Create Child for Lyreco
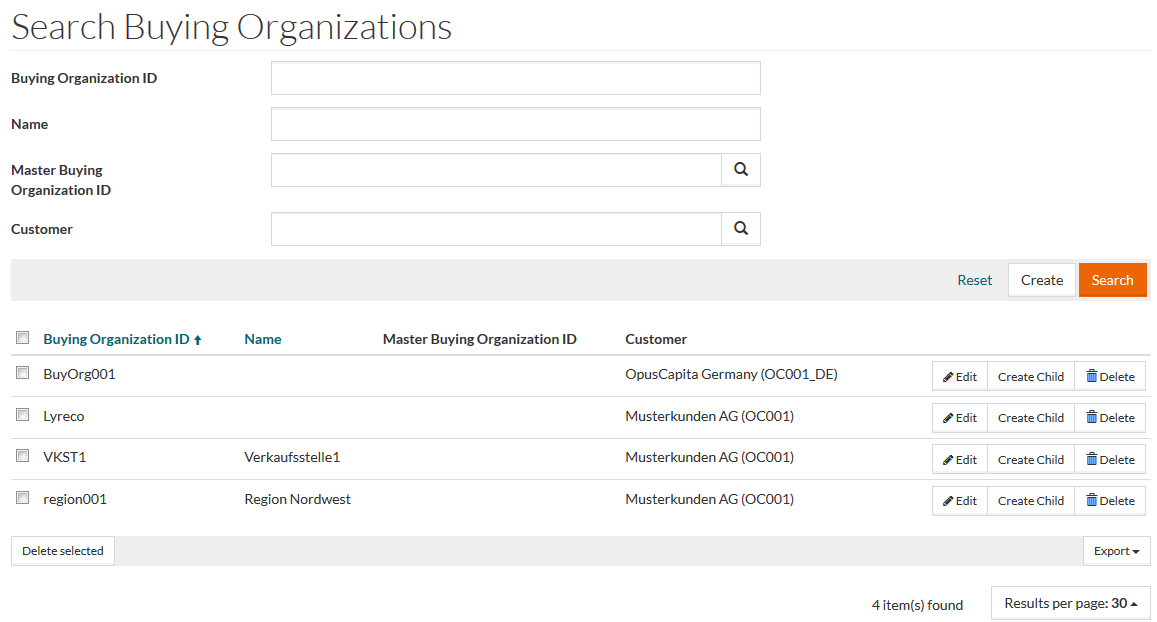Image resolution: width=1157 pixels, height=622 pixels. 1030,418
